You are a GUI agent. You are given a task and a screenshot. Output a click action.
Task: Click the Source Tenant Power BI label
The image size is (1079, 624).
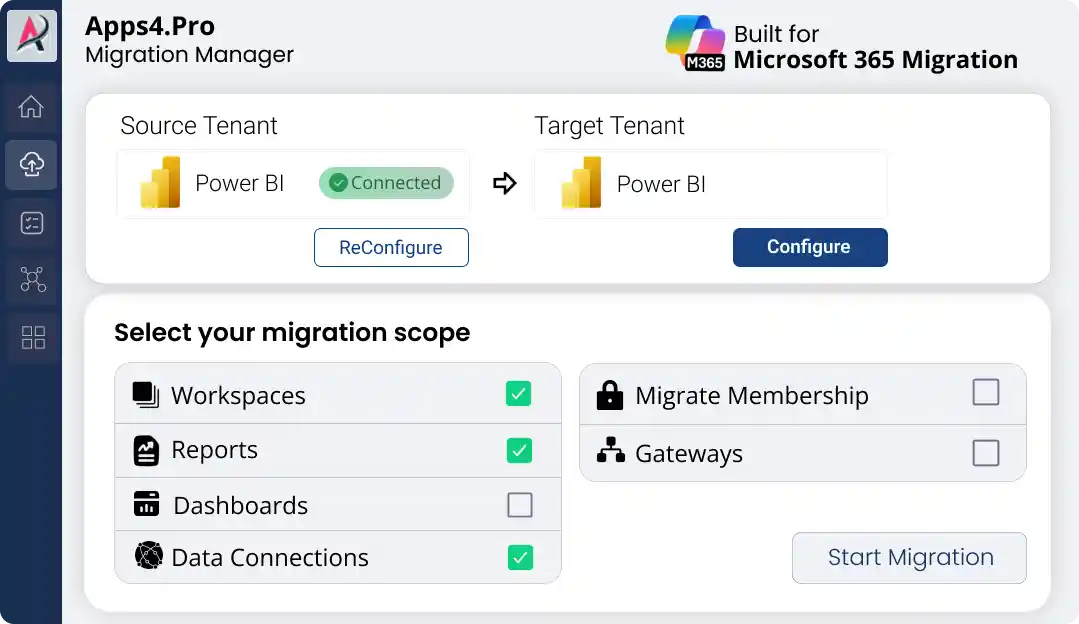239,183
